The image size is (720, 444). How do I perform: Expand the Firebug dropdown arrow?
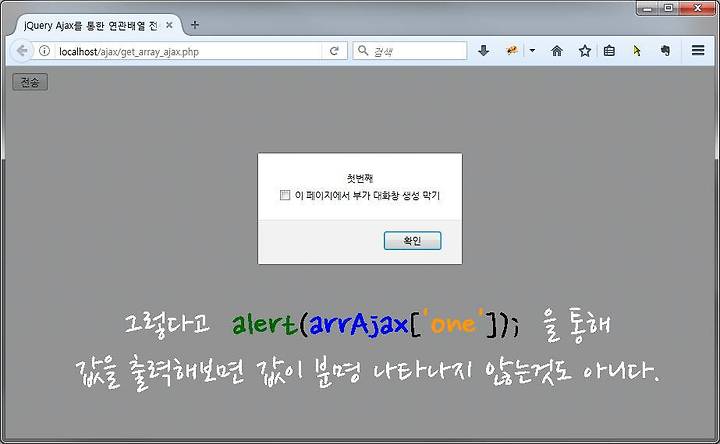(532, 50)
